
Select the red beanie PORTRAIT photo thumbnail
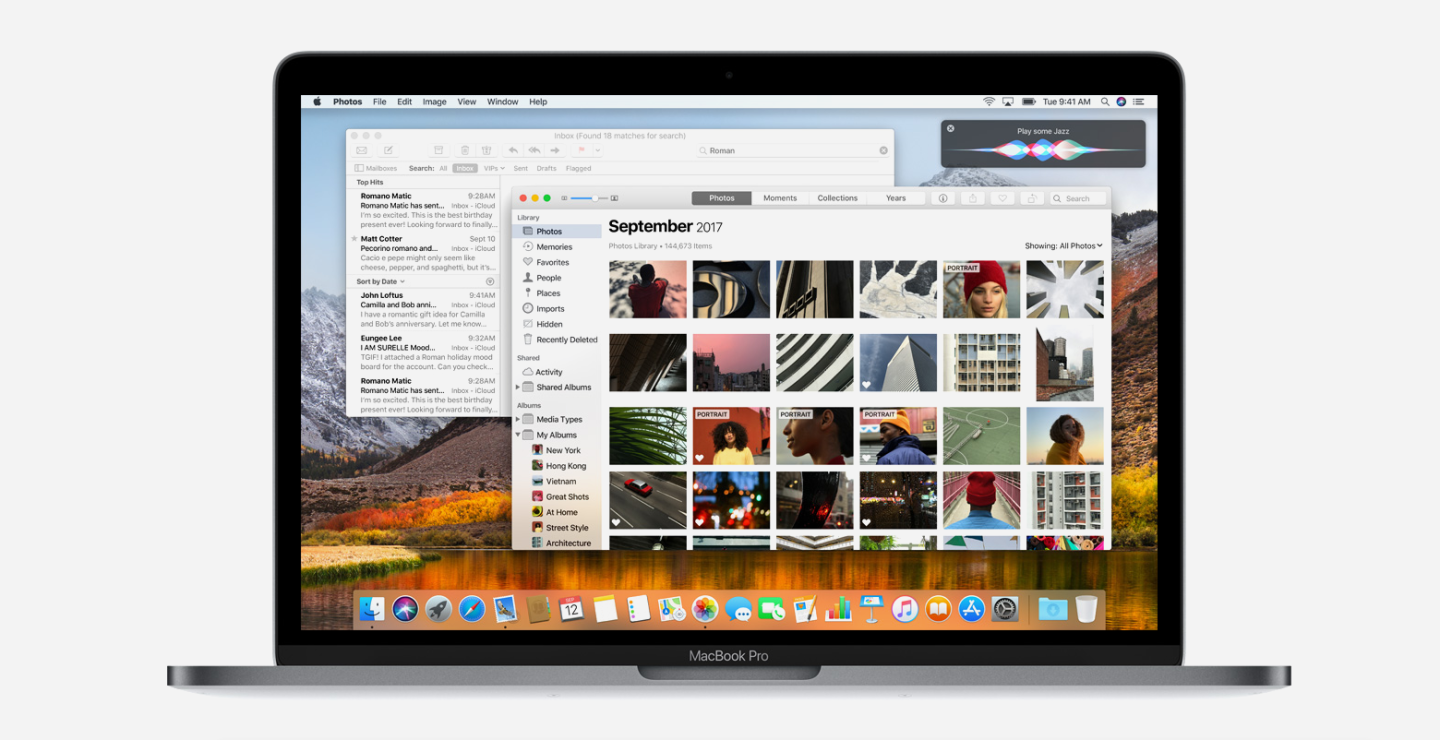pos(981,290)
